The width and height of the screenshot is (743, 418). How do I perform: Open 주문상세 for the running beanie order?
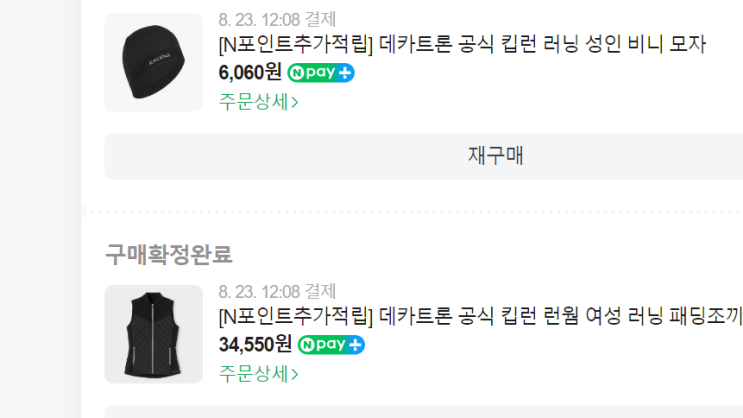click(258, 102)
